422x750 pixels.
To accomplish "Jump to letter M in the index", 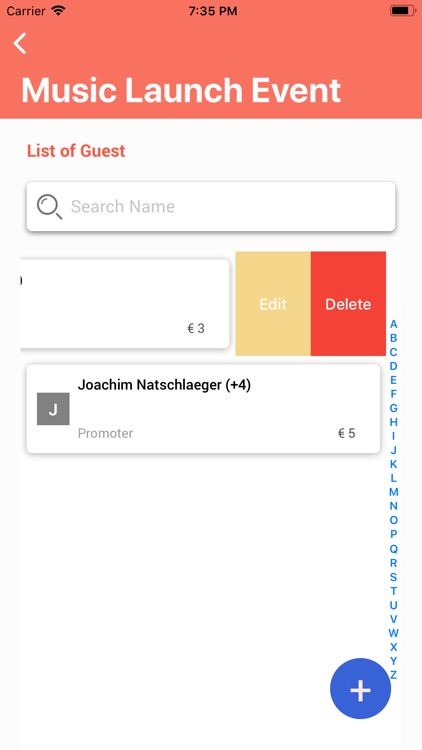I will (393, 492).
